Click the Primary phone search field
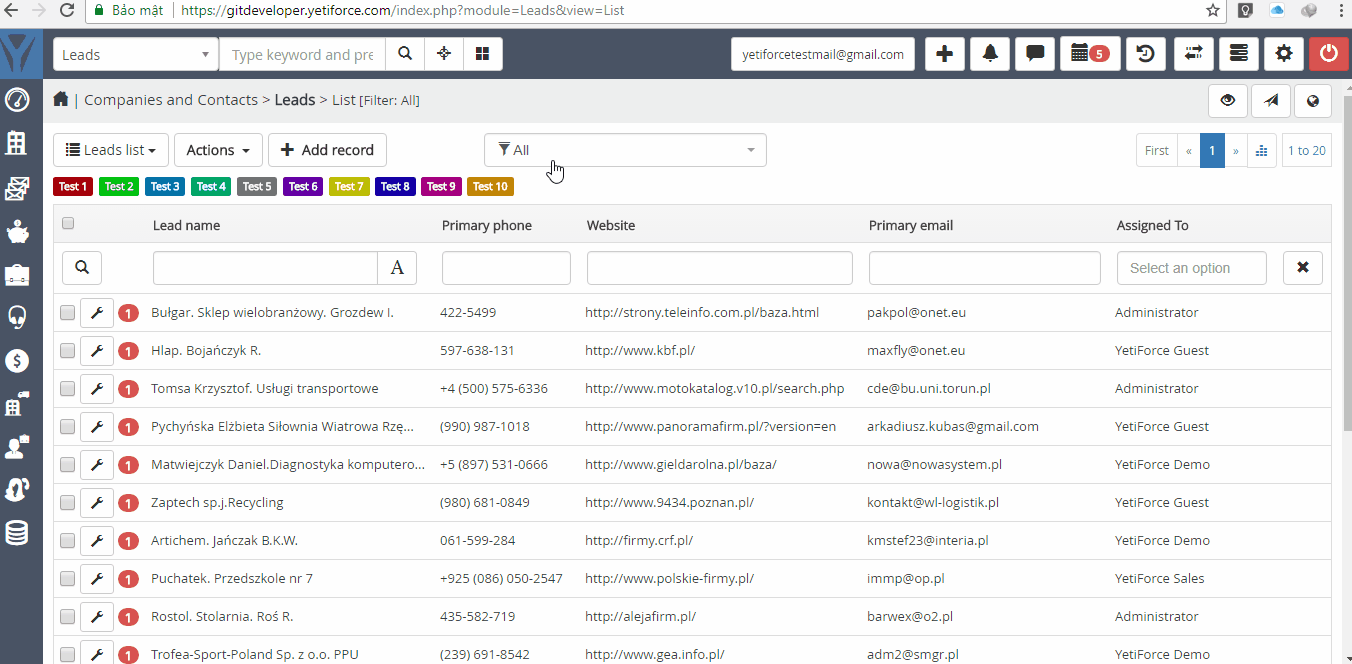 pyautogui.click(x=505, y=267)
